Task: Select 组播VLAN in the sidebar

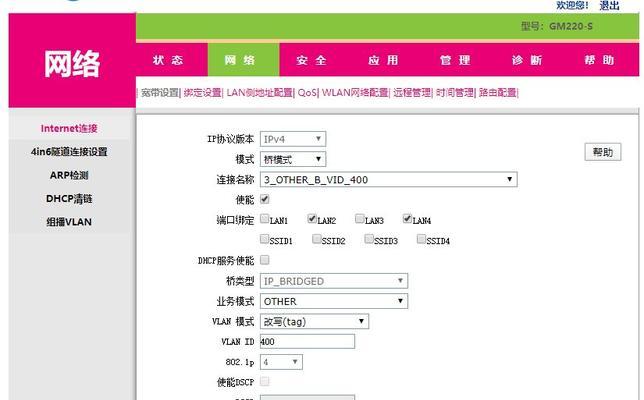Action: 69,222
